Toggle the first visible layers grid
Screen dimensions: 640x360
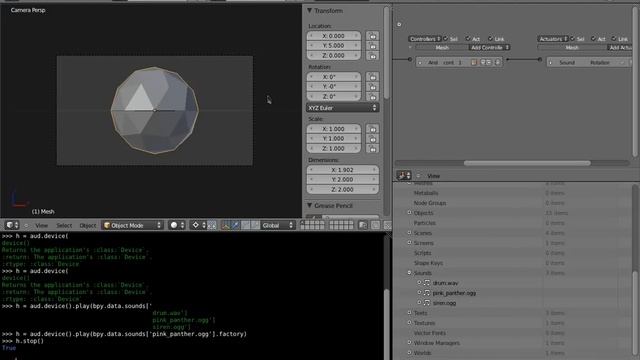(x=313, y=225)
